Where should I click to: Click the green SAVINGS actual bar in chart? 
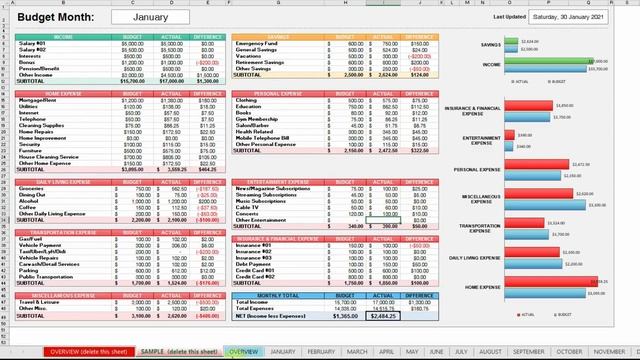point(511,41)
